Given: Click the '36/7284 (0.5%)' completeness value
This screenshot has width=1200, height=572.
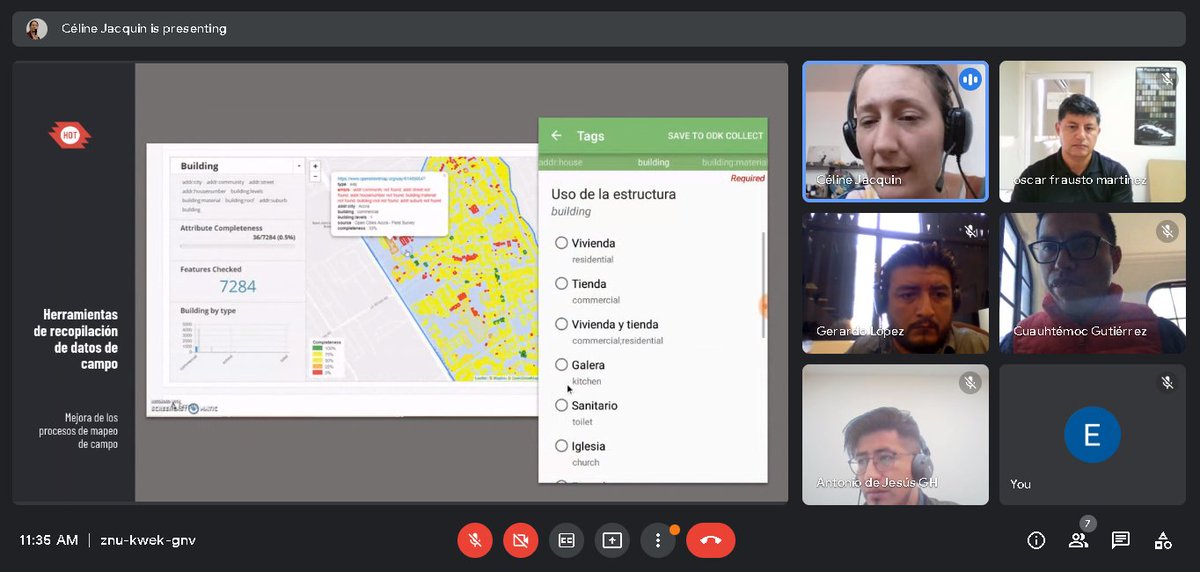Looking at the screenshot, I should coord(273,237).
